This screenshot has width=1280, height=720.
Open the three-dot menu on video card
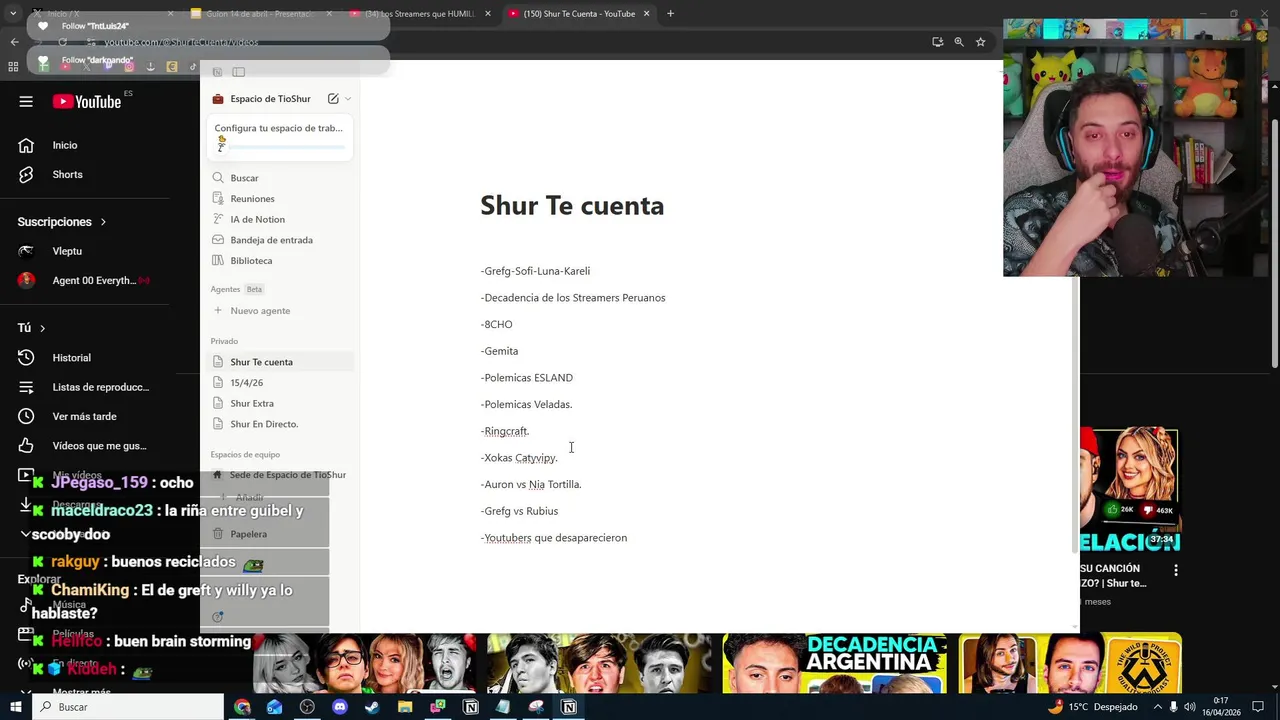point(1176,570)
